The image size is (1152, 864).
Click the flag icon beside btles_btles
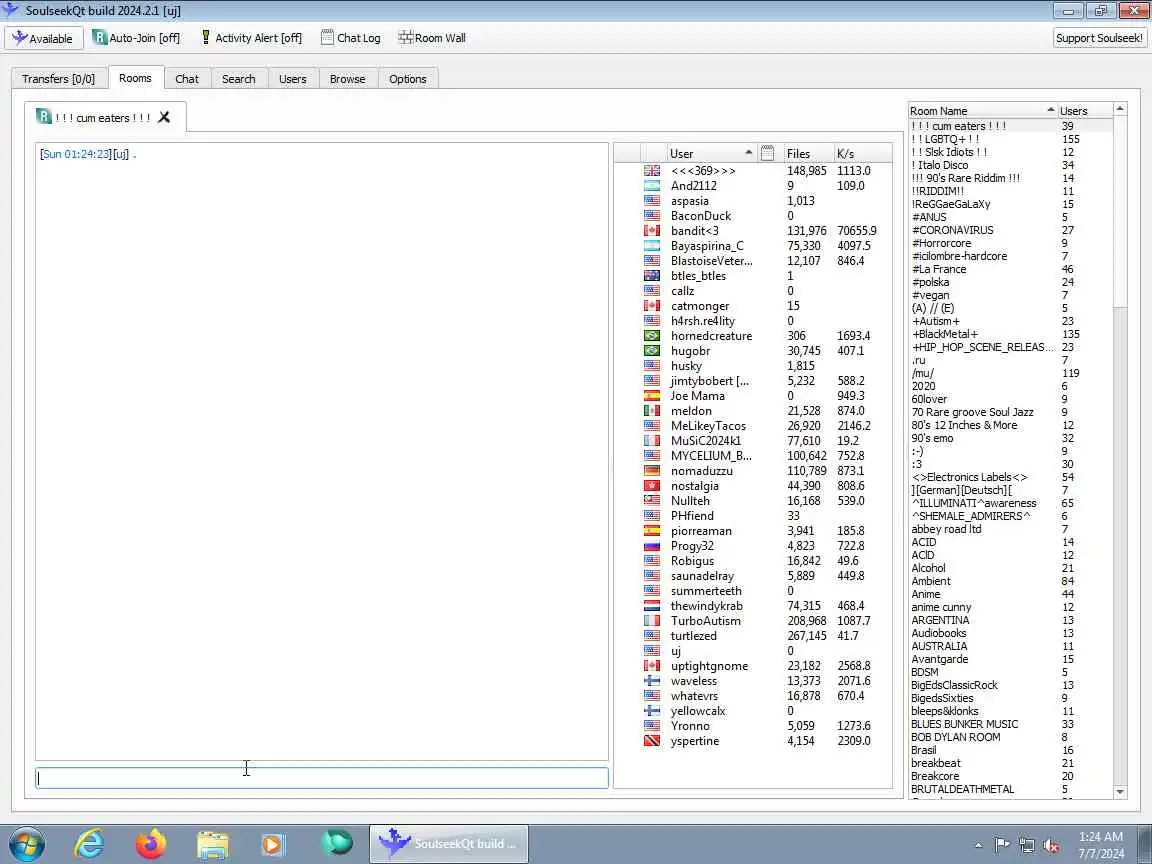coord(652,276)
